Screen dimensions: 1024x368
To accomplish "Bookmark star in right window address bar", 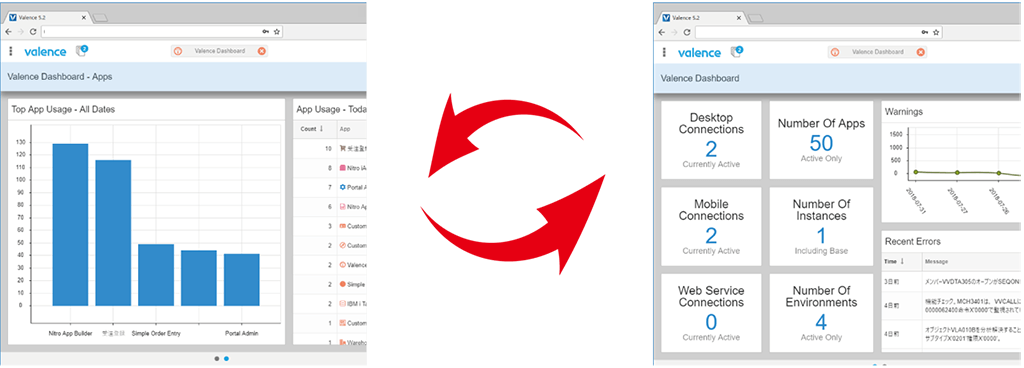I will pyautogui.click(x=936, y=32).
